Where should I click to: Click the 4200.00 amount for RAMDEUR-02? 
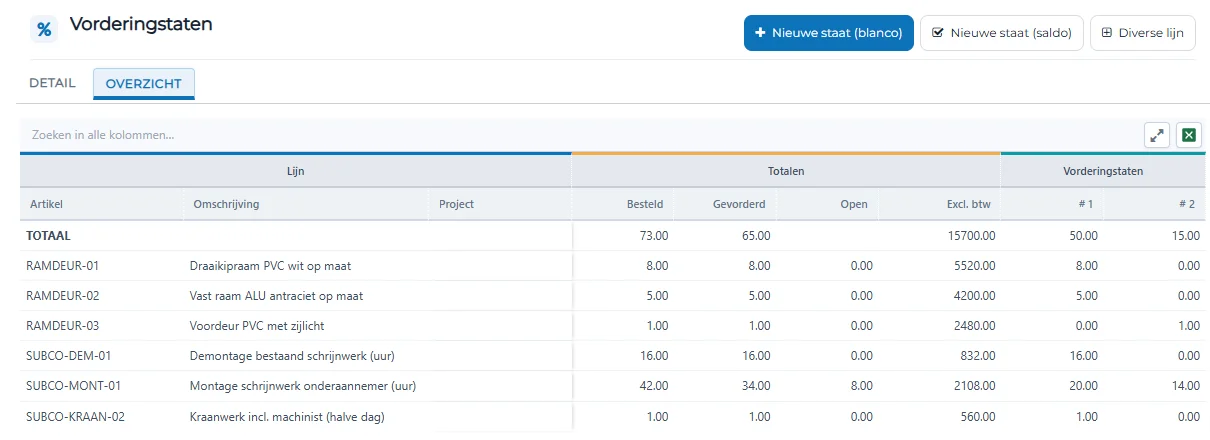click(975, 296)
